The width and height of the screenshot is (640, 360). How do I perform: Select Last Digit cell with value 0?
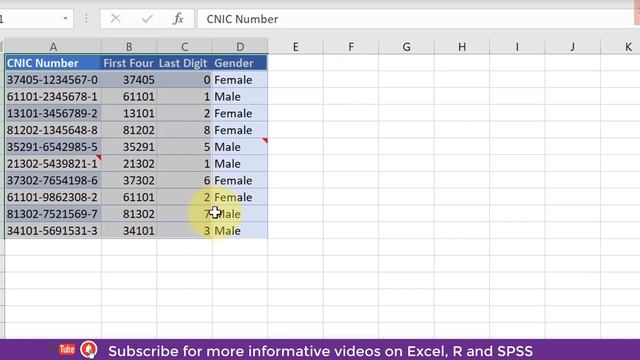click(x=184, y=80)
